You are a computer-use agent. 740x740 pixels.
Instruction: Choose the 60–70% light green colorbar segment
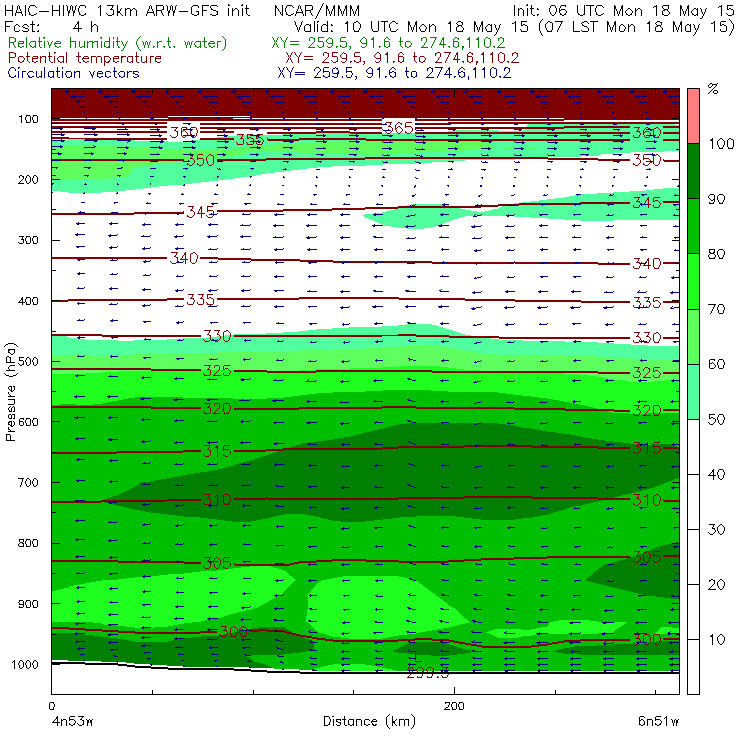tap(693, 336)
